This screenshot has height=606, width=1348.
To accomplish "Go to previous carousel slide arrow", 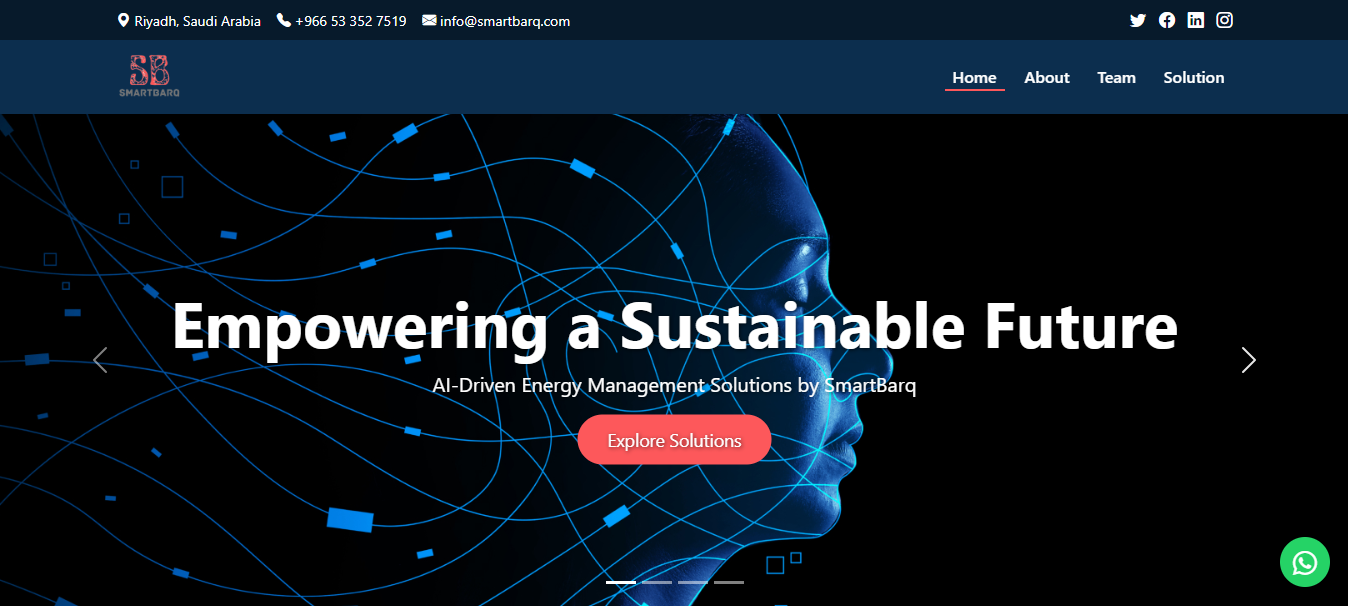I will 100,360.
